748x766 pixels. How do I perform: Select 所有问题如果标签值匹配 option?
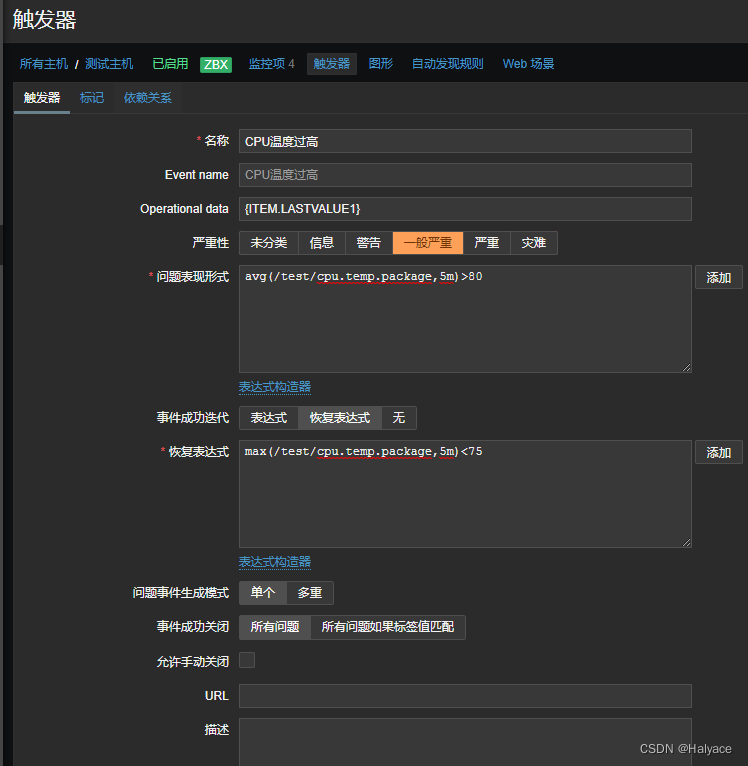[387, 628]
